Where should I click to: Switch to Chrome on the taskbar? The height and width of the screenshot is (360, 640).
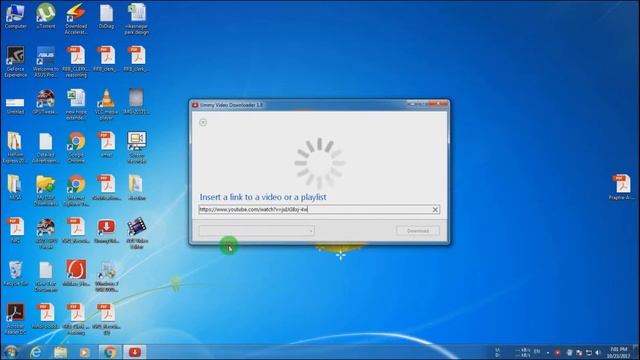coord(109,352)
